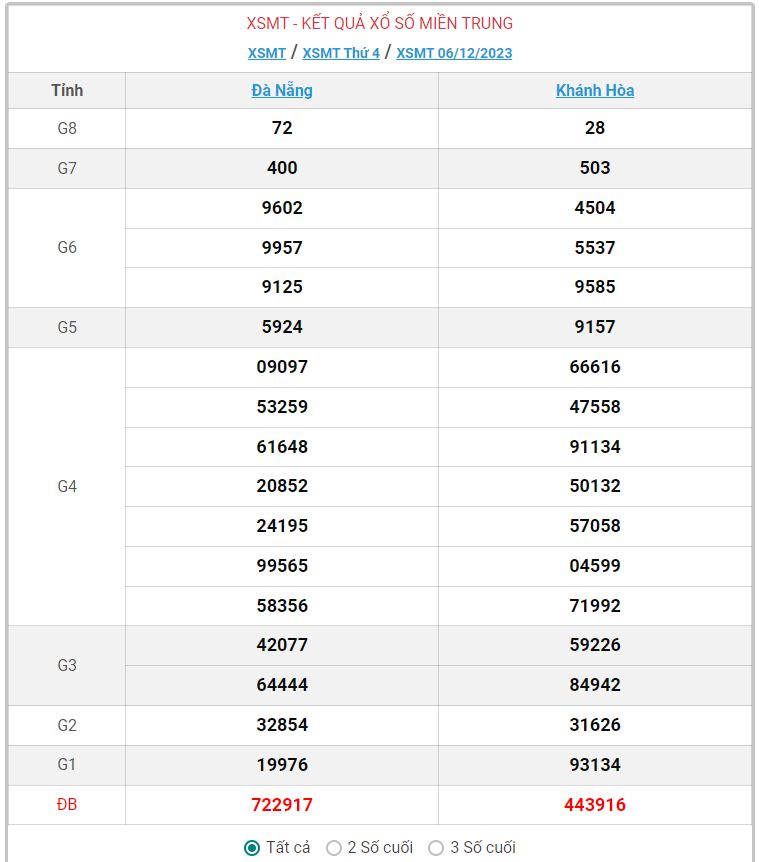
Task: Click the Khánh Hòa G2 number 31626
Action: (x=595, y=725)
